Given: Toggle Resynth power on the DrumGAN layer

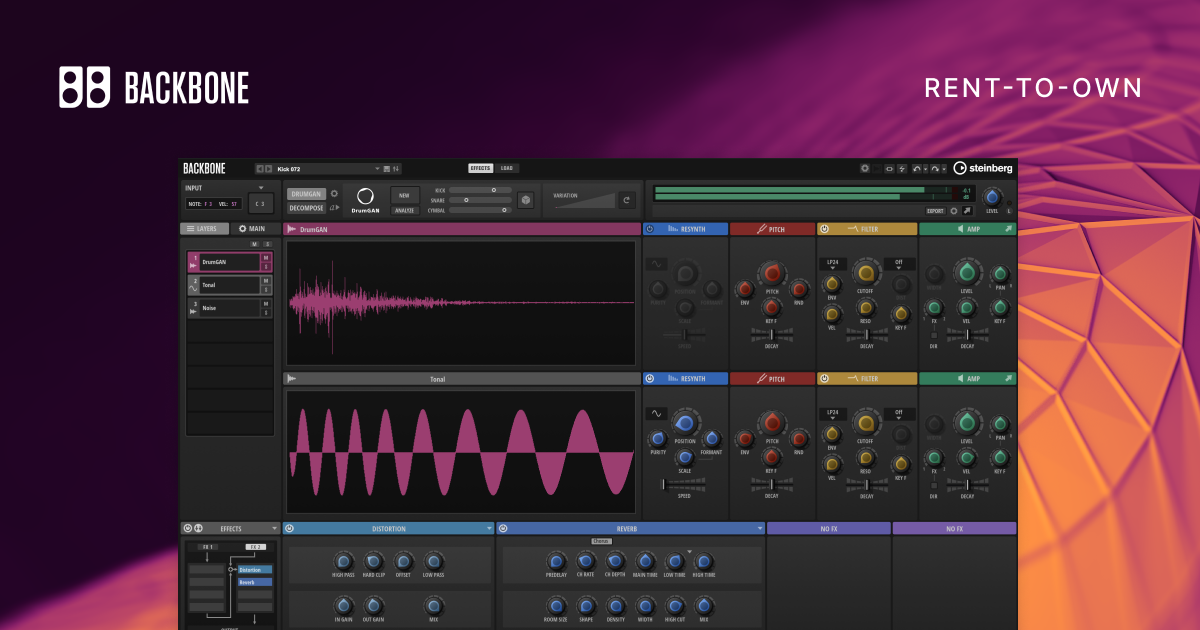Looking at the screenshot, I should click(649, 229).
